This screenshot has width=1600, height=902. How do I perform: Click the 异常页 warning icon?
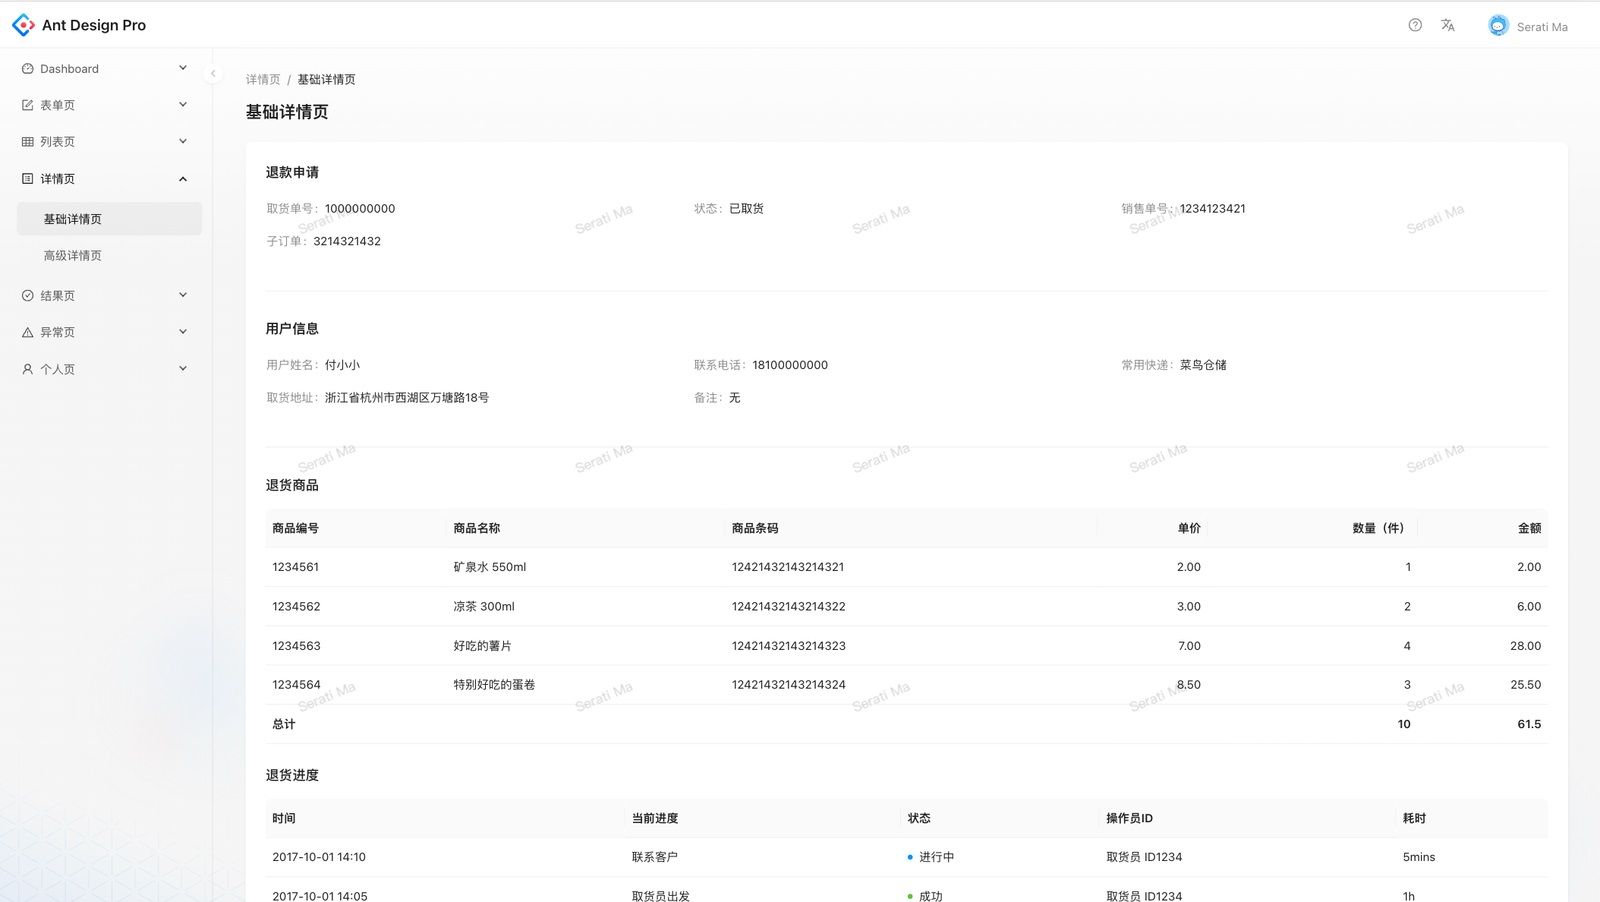(x=28, y=332)
